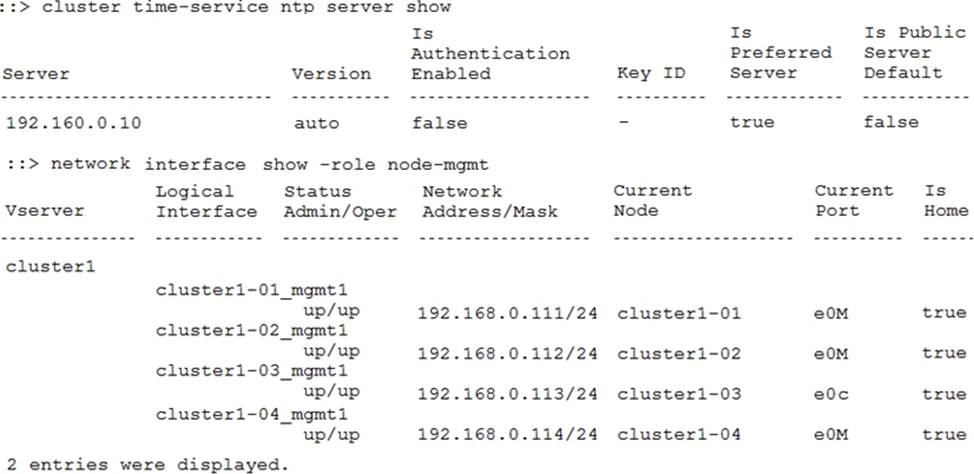Viewport: 974px width, 474px height.
Task: Click IP address 192.168.0.111/24
Action: tap(507, 313)
